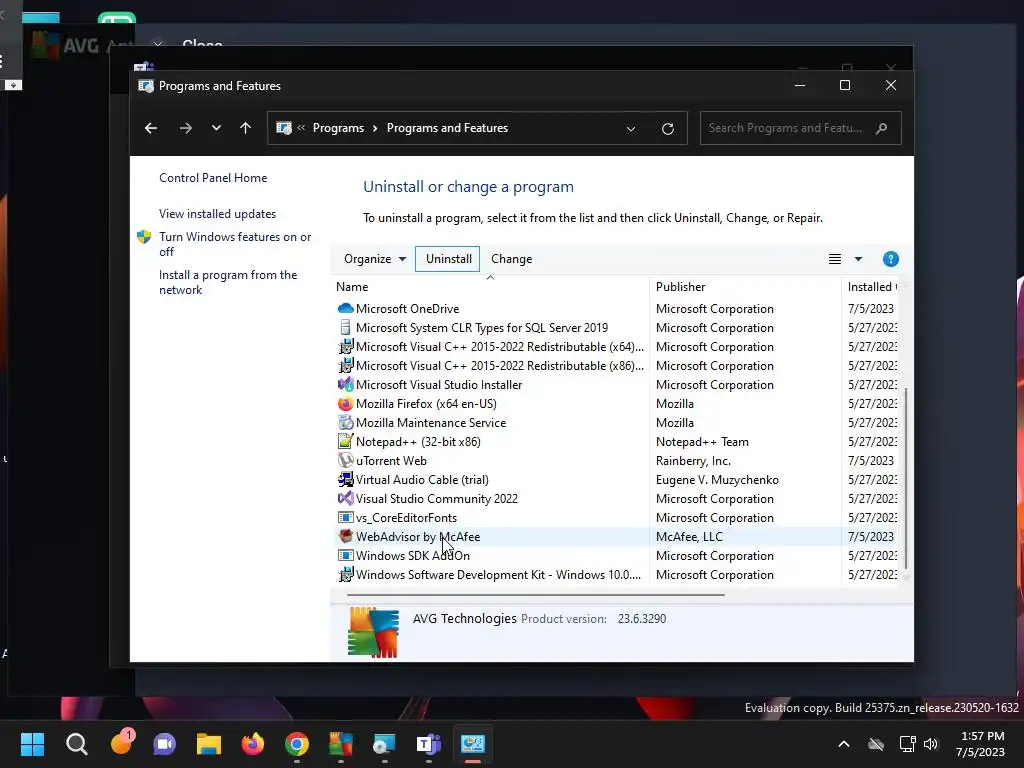The height and width of the screenshot is (768, 1024).
Task: Click the Uninstall button
Action: (448, 259)
